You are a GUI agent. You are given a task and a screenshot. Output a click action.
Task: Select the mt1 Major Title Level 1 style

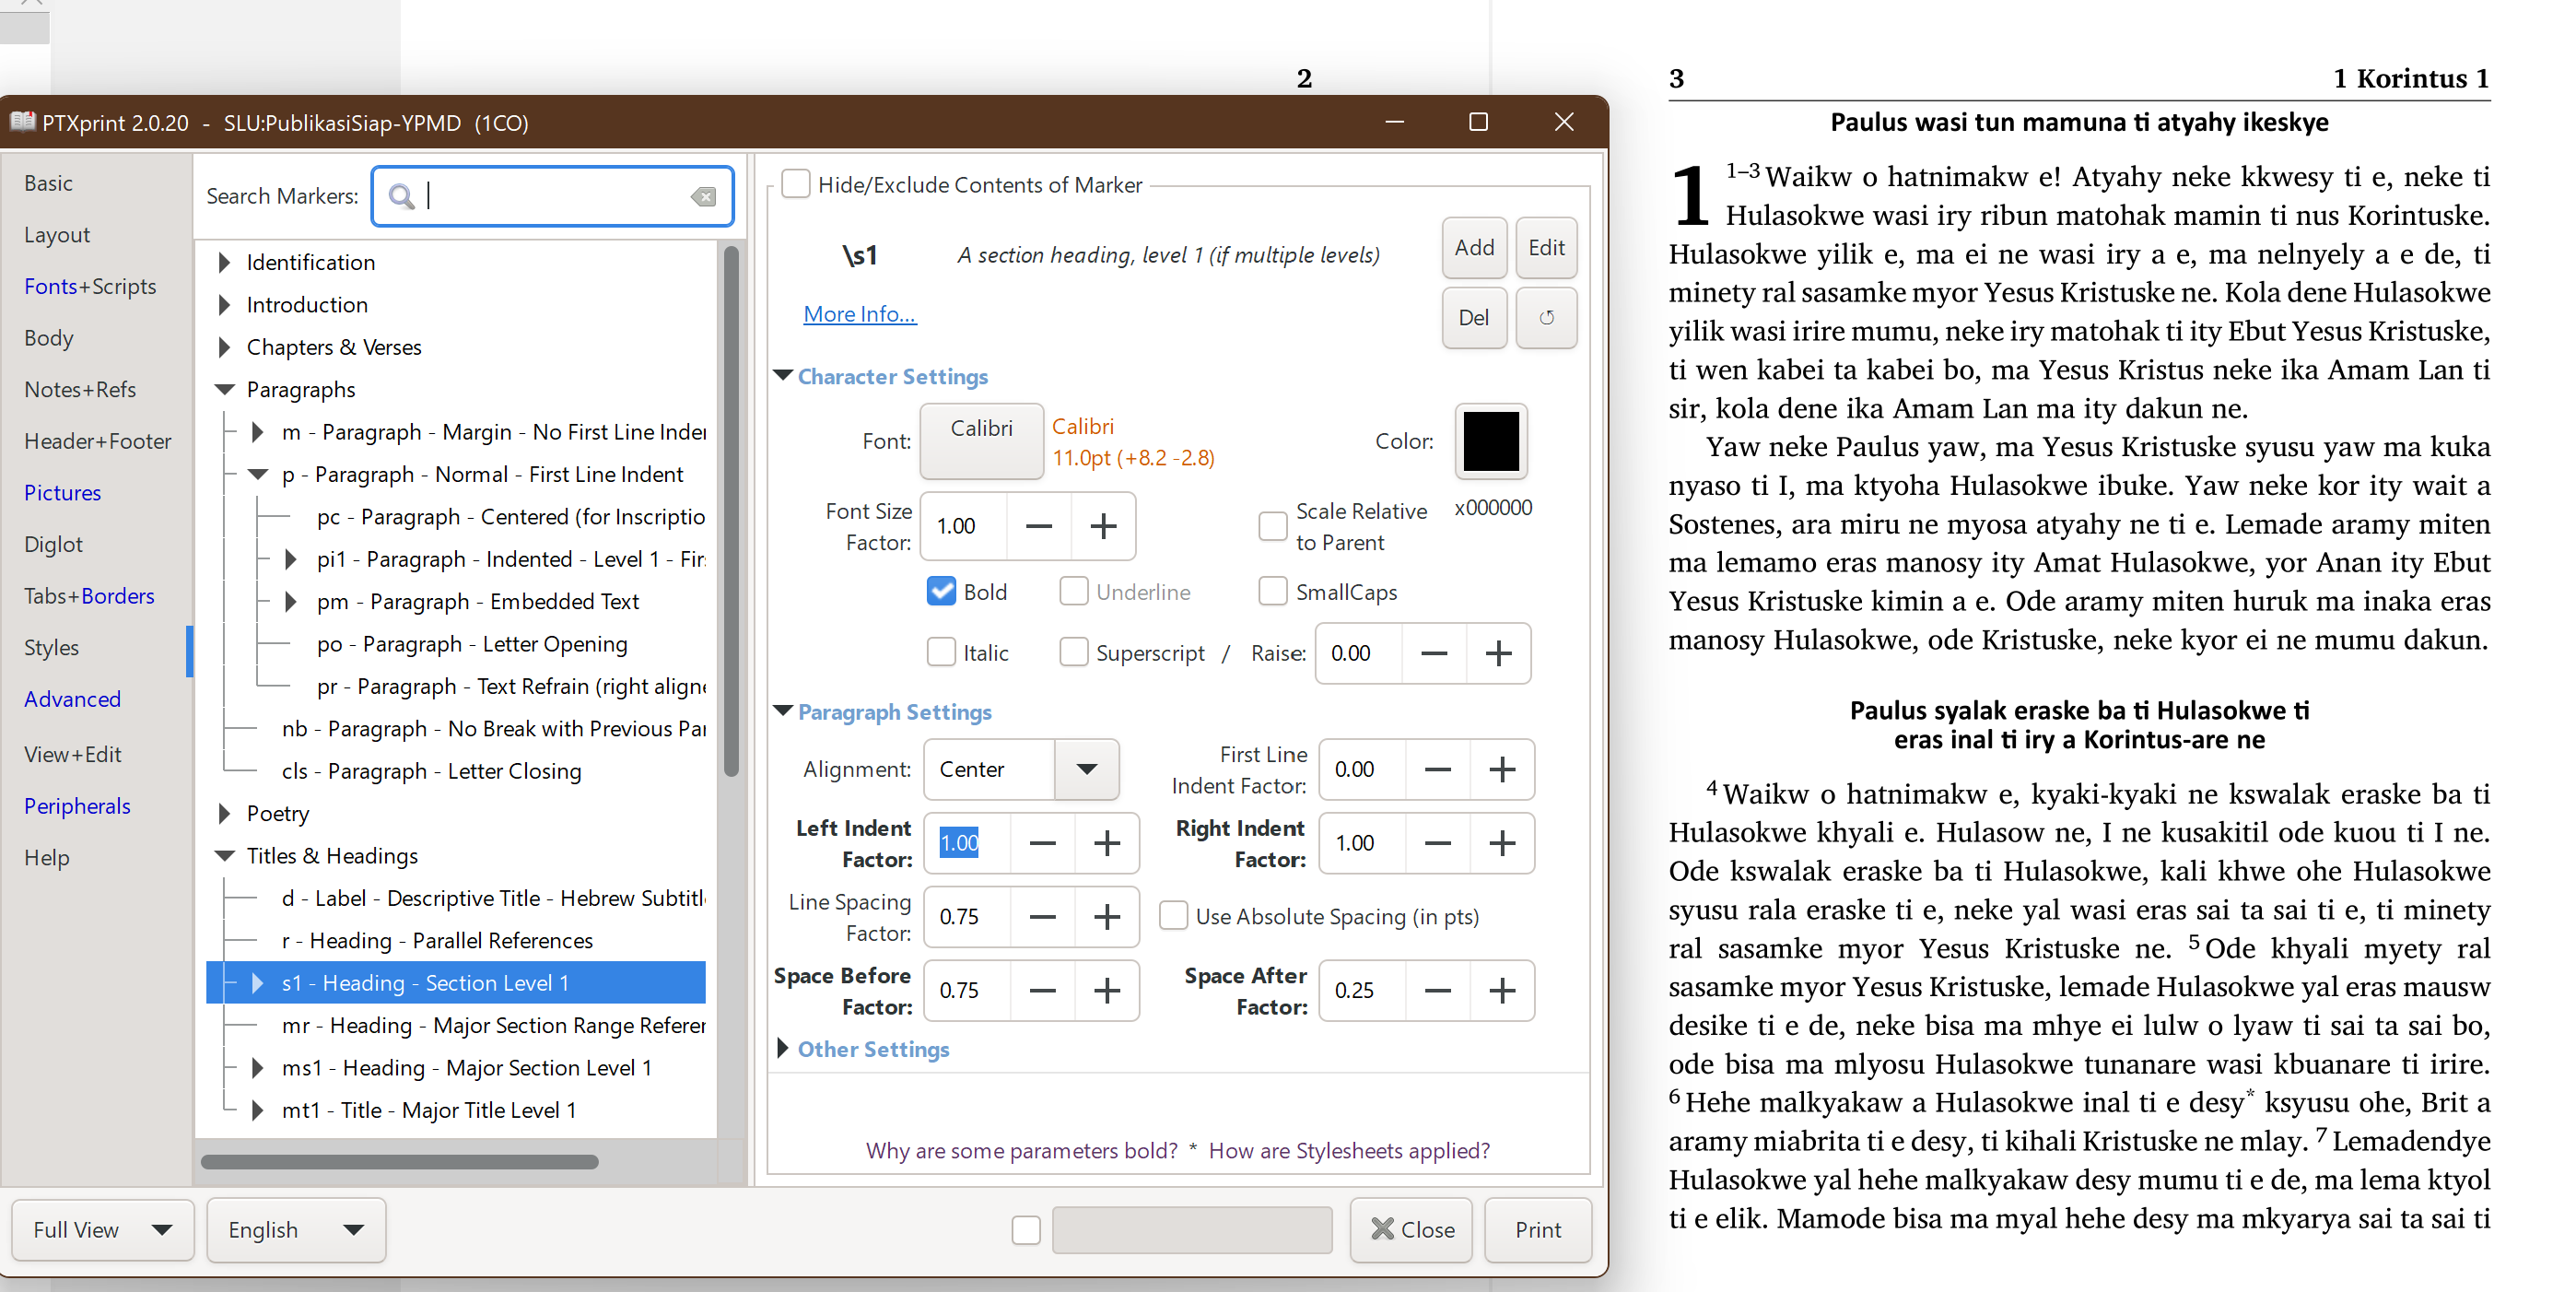(x=428, y=1110)
